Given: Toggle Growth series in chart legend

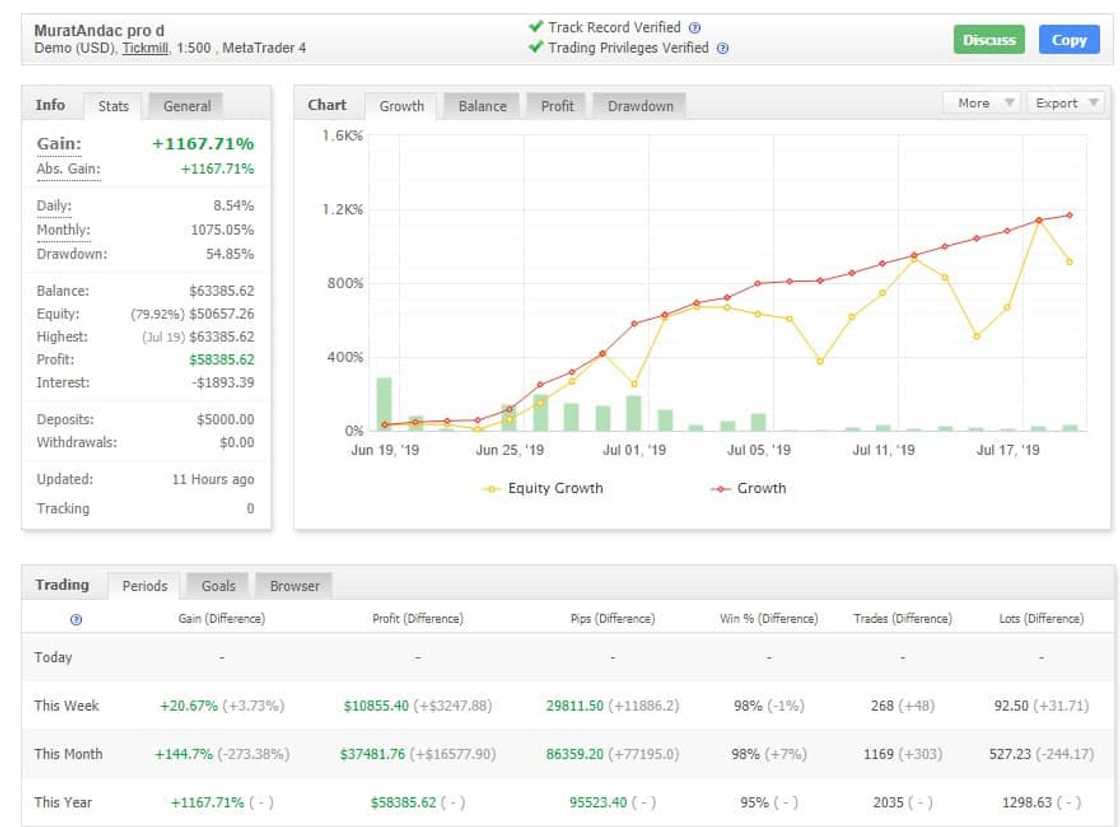Looking at the screenshot, I should pyautogui.click(x=748, y=489).
